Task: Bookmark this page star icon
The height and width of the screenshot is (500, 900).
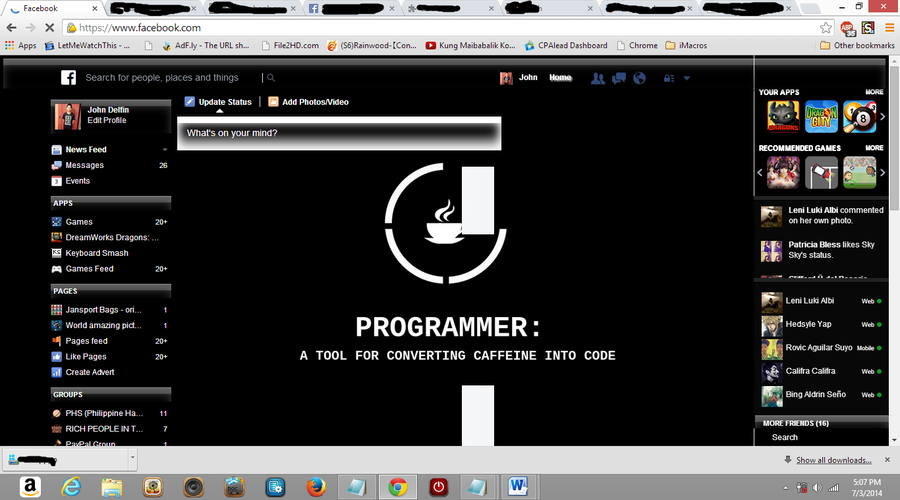Action: (825, 28)
